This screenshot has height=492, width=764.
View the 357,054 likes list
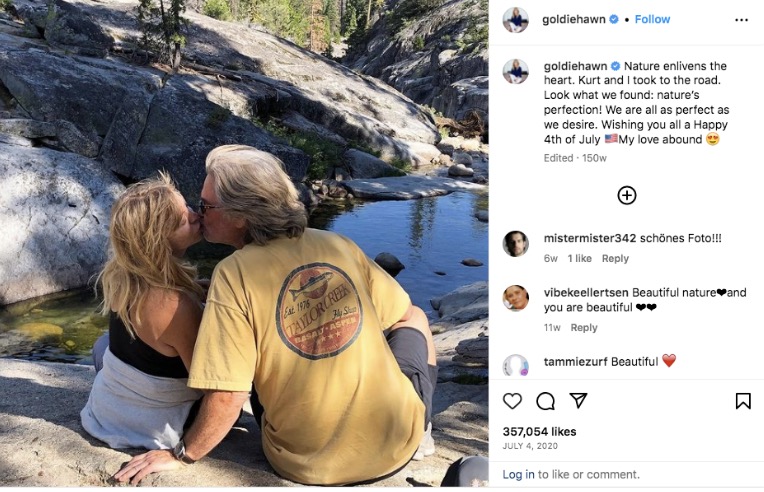539,431
